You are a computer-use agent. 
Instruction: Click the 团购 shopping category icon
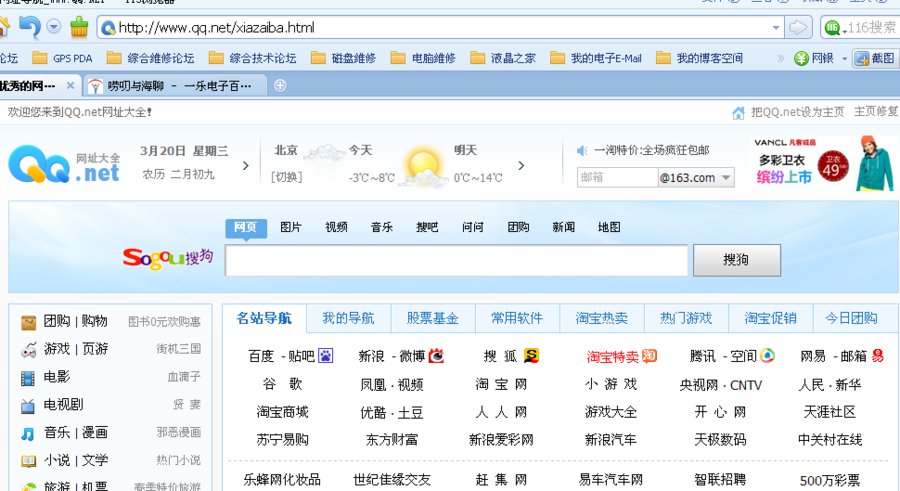(28, 323)
